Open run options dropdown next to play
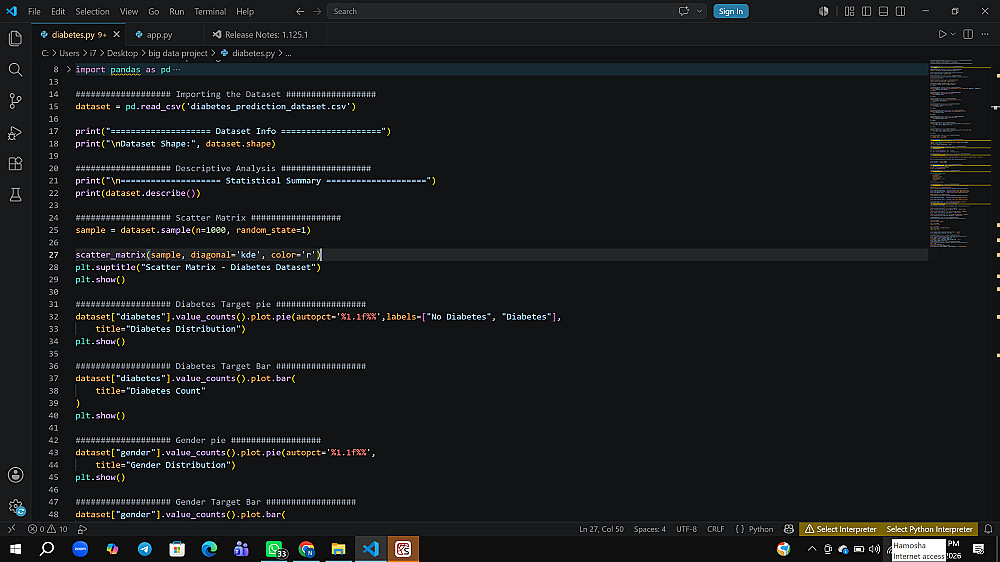1000x562 pixels. pos(953,34)
